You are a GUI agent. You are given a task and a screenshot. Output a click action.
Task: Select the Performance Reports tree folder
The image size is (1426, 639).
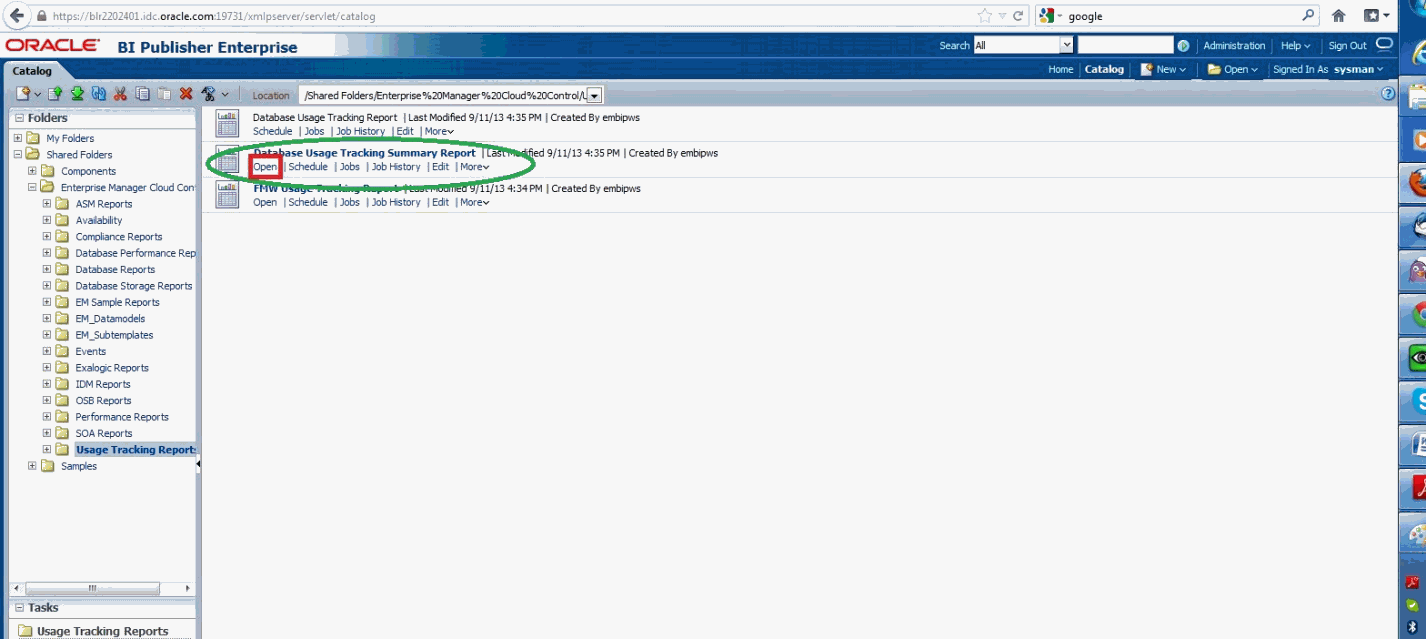pyautogui.click(x=122, y=417)
